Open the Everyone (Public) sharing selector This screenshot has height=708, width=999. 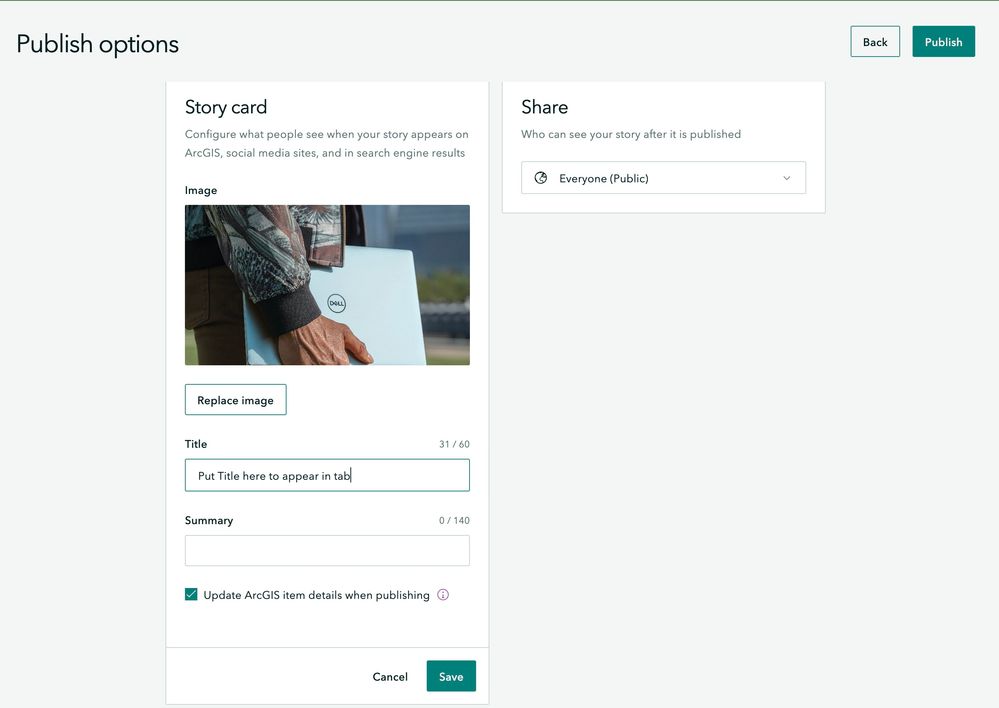coord(662,178)
